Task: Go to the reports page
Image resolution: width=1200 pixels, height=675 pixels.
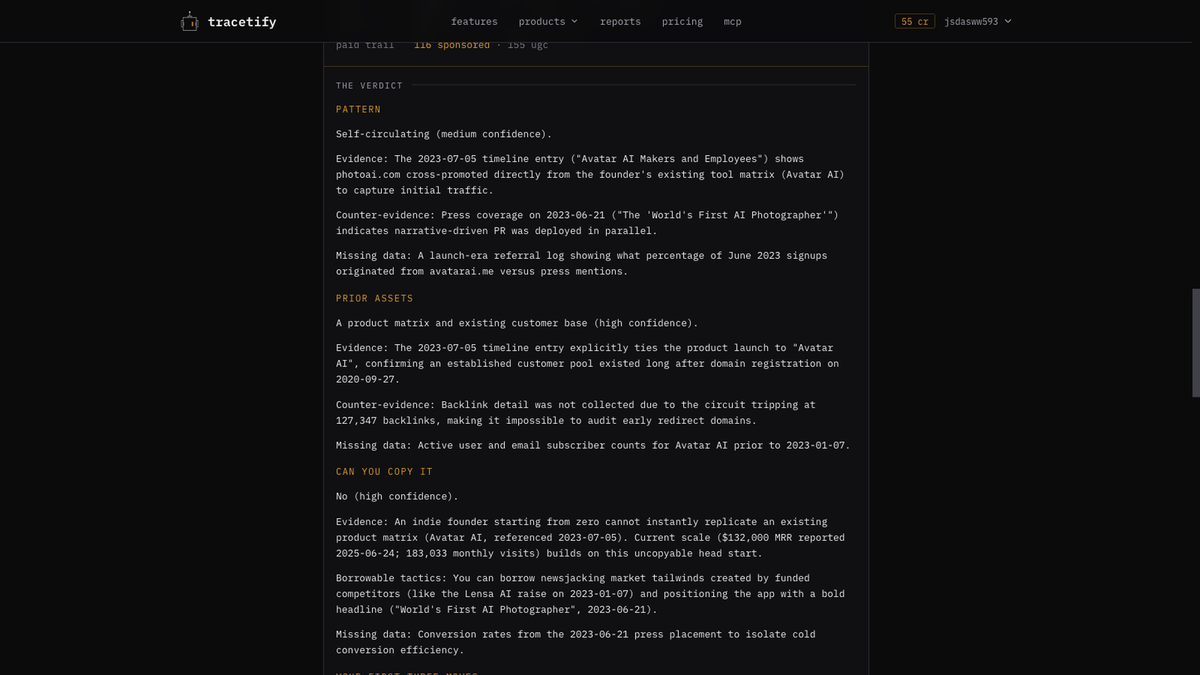Action: tap(620, 22)
